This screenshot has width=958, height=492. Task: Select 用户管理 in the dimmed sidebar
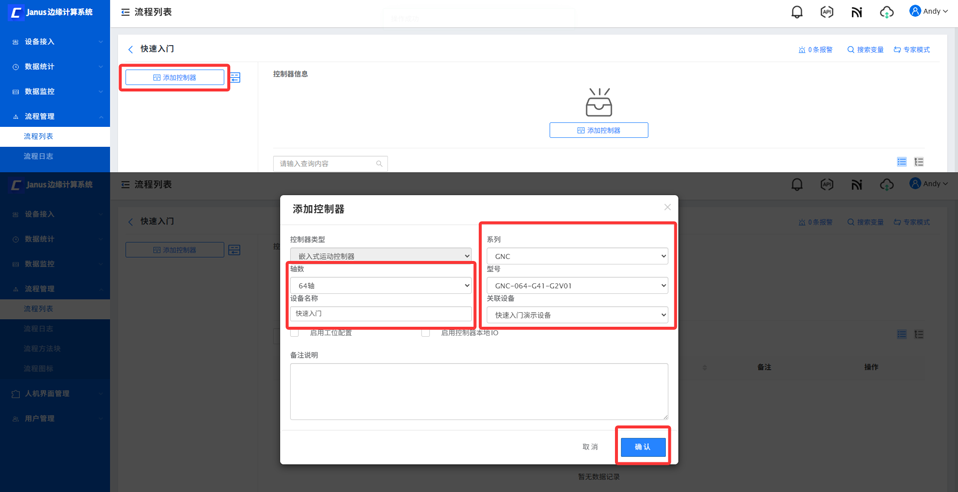click(x=40, y=418)
